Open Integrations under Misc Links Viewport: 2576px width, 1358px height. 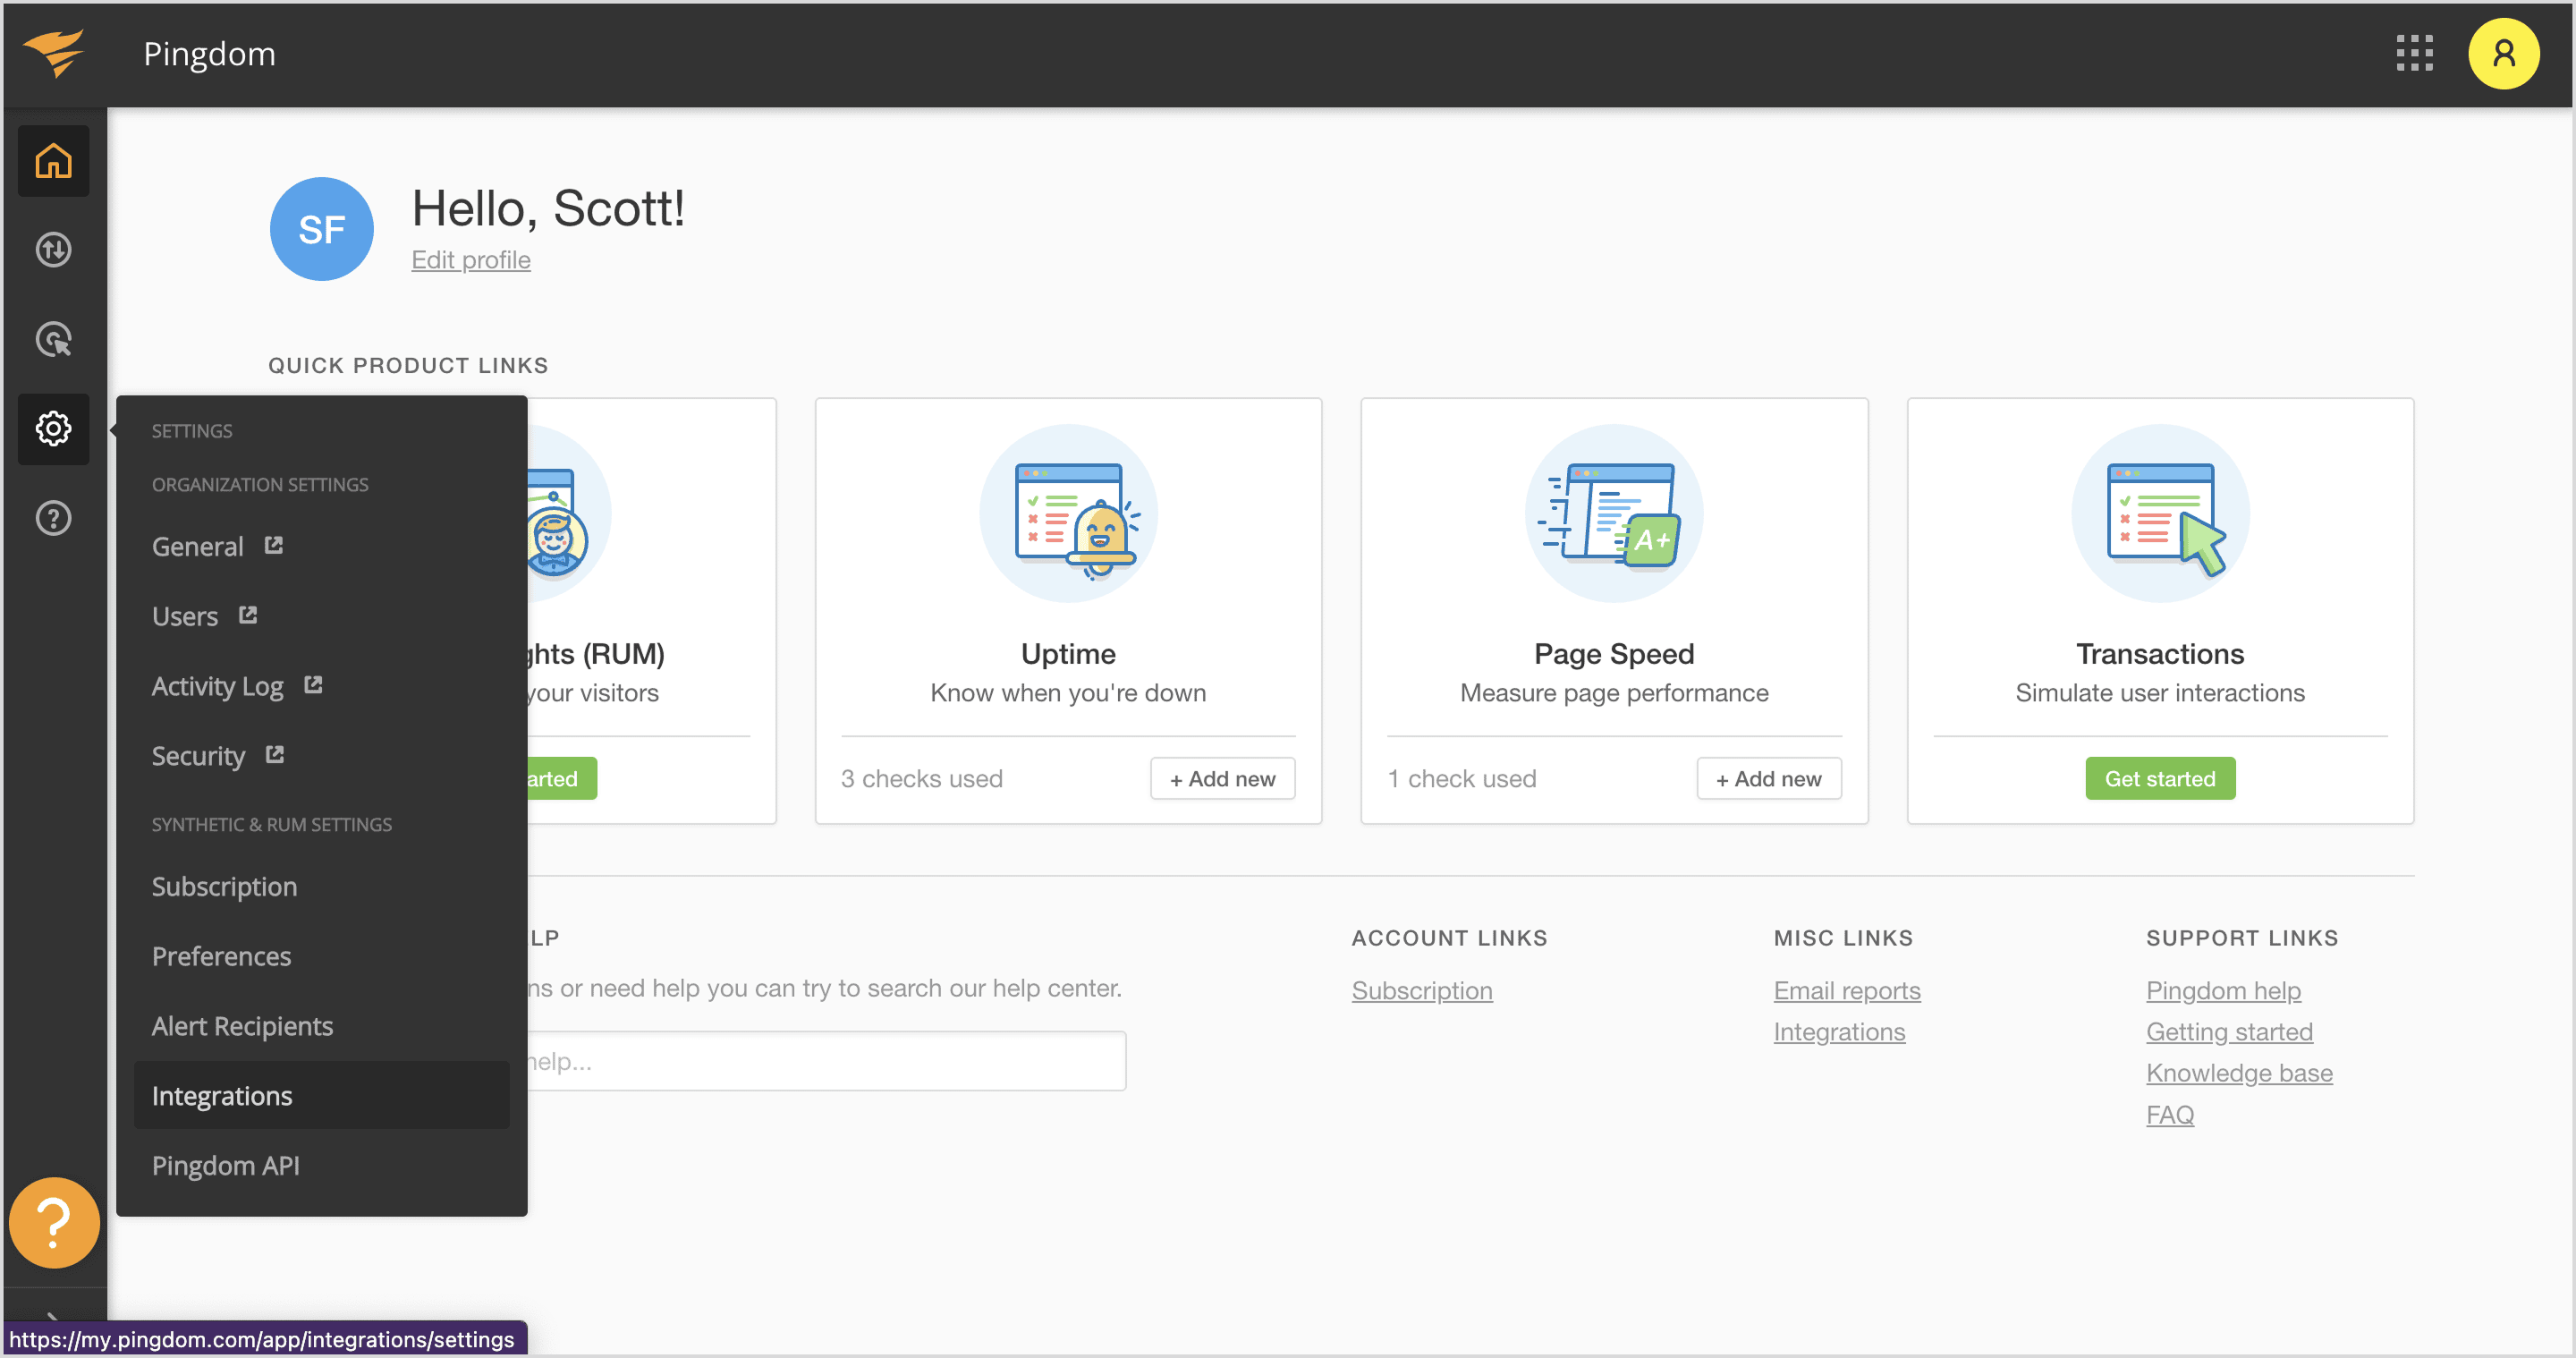pyautogui.click(x=1839, y=1031)
